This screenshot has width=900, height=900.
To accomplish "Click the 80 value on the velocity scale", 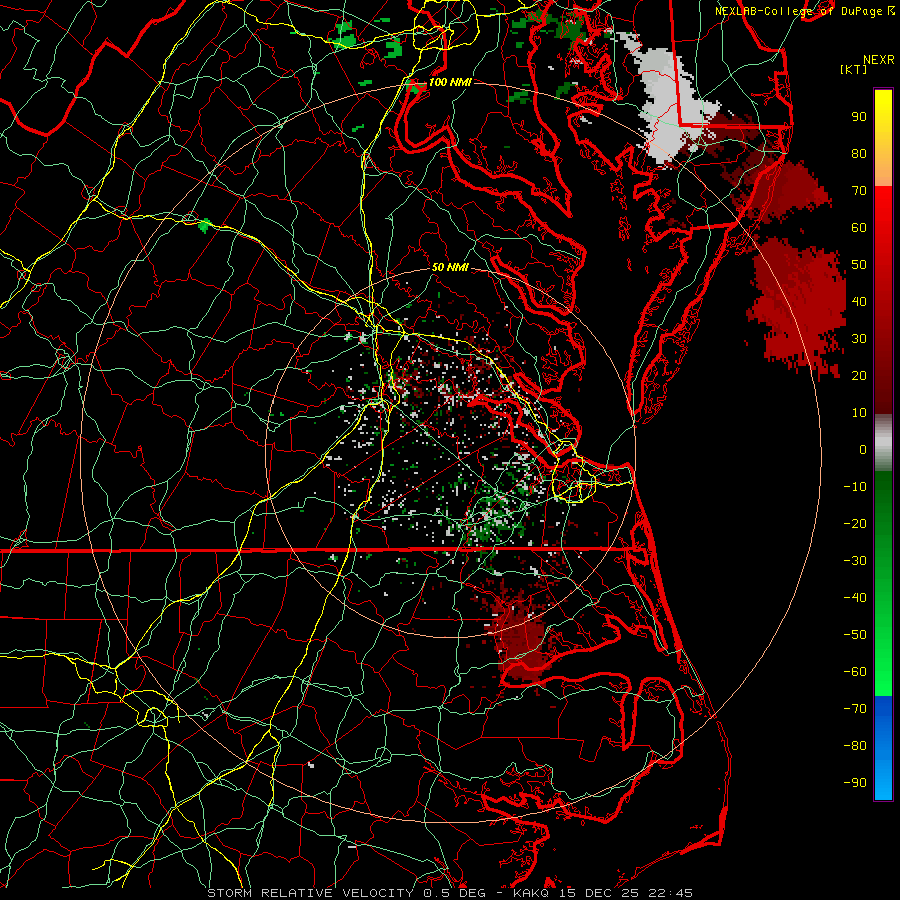I will pyautogui.click(x=859, y=153).
